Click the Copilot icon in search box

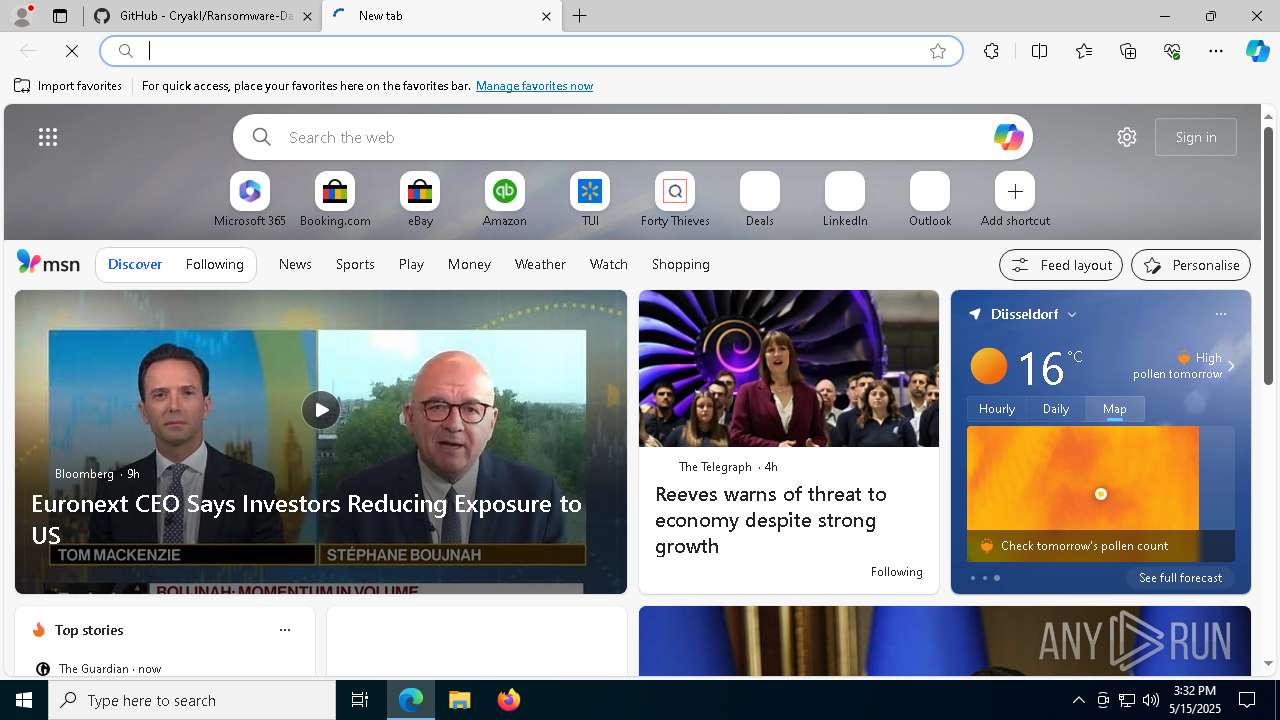(1008, 137)
